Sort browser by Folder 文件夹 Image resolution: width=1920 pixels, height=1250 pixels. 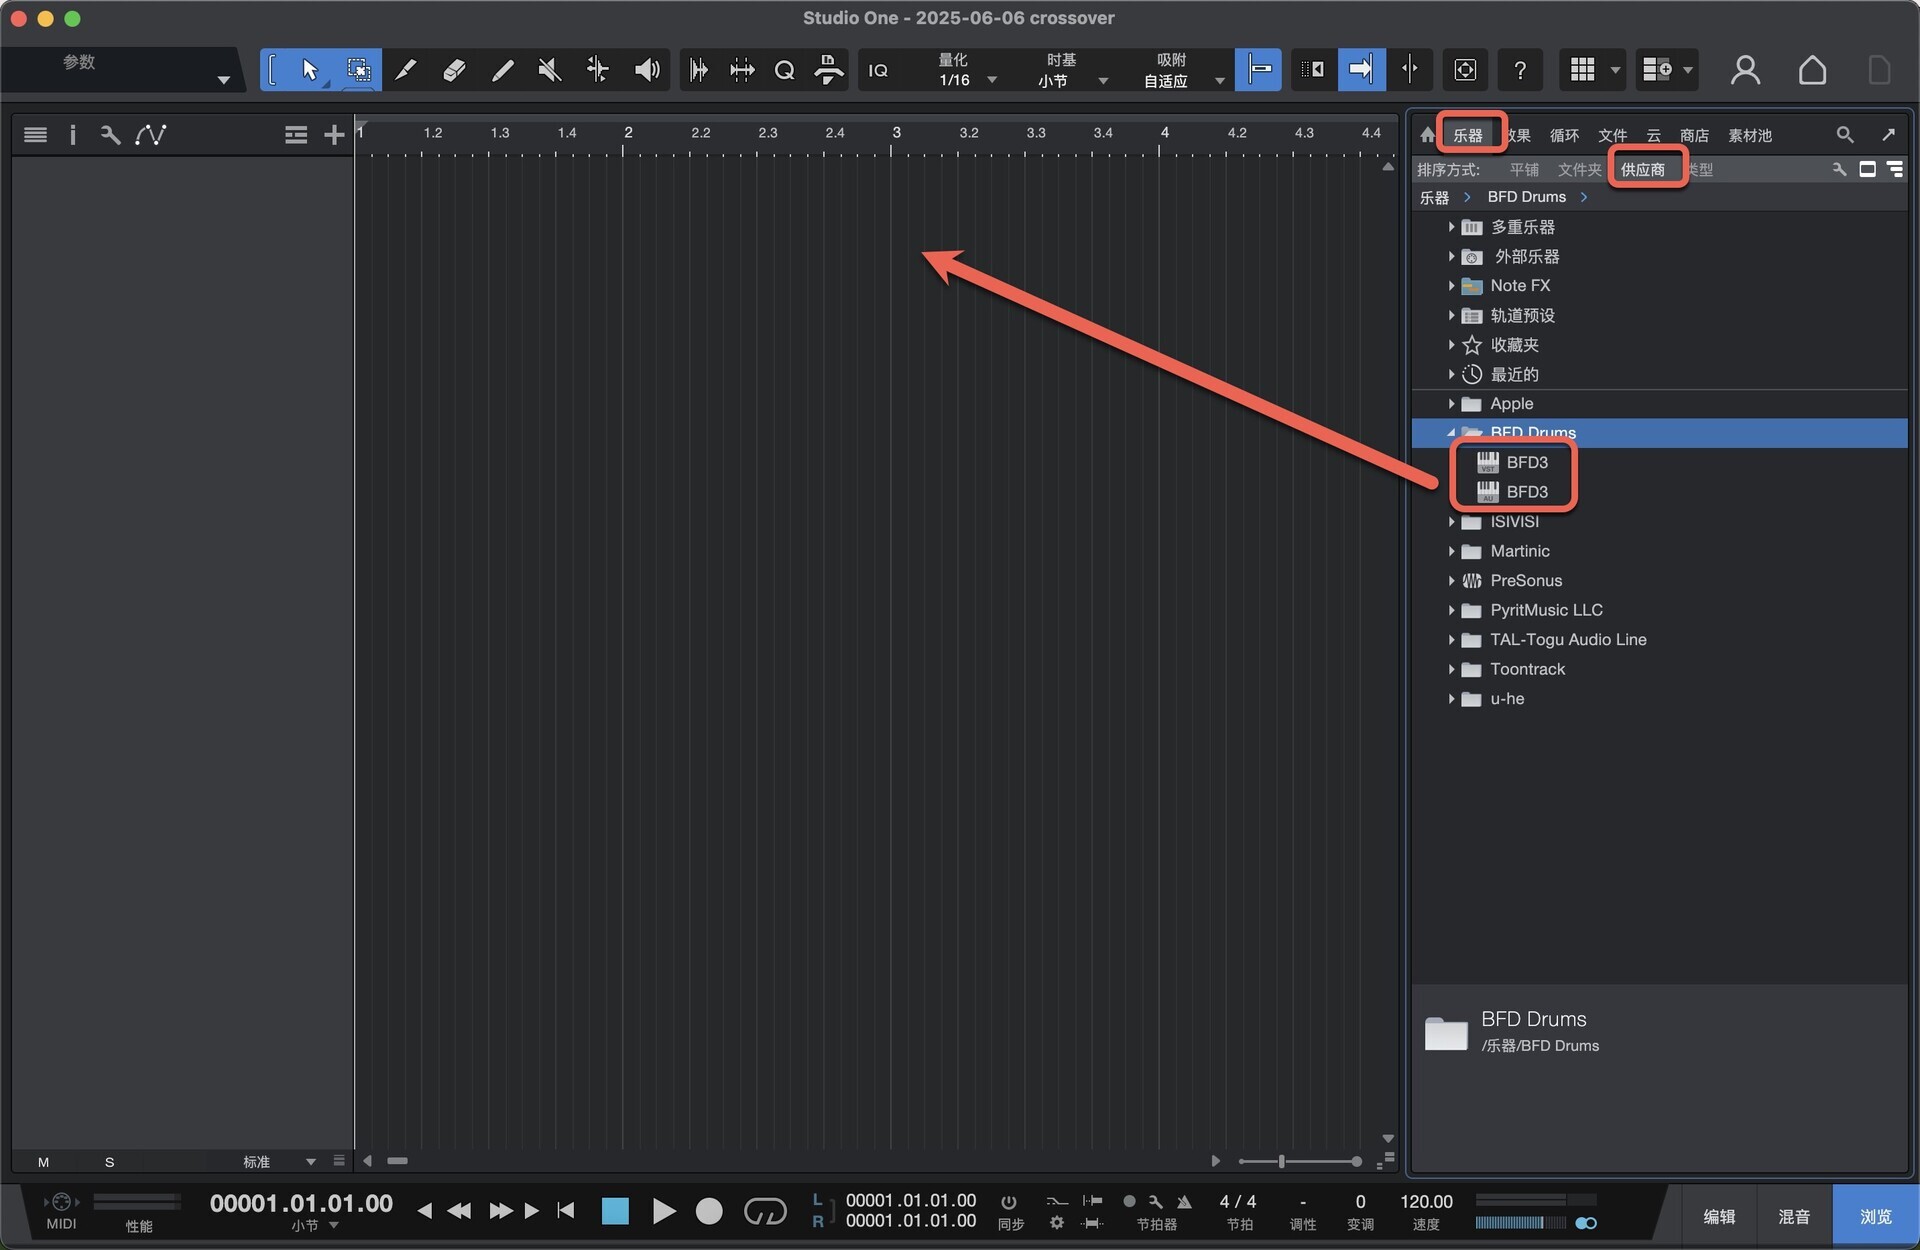[x=1579, y=169]
